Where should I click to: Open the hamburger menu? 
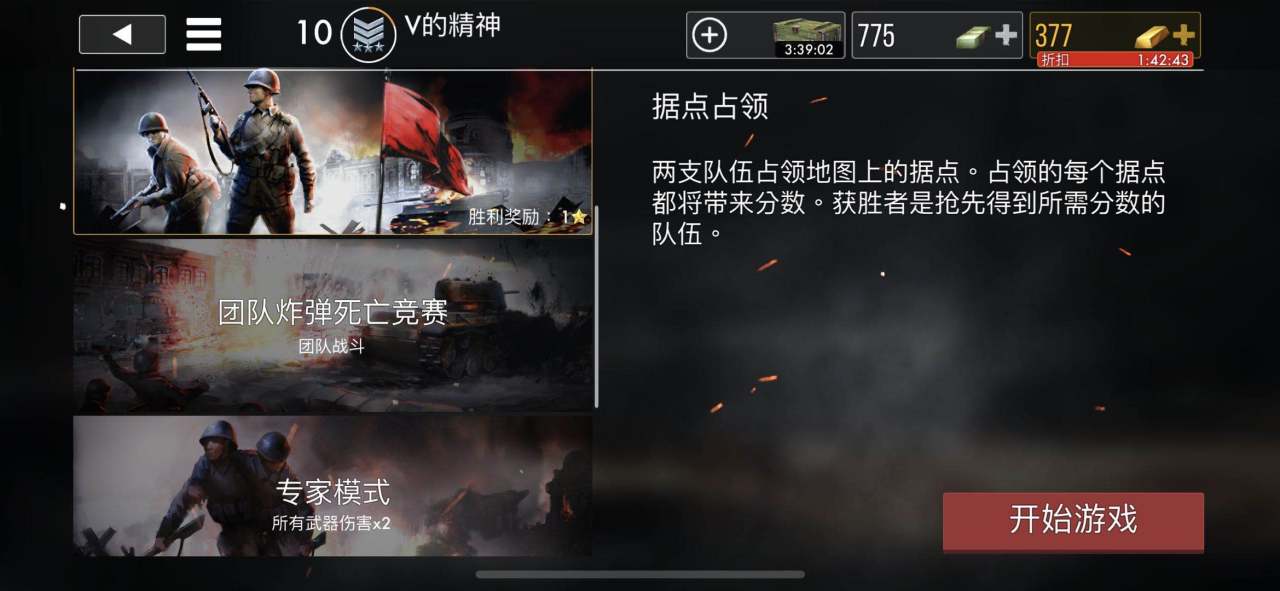tap(204, 35)
